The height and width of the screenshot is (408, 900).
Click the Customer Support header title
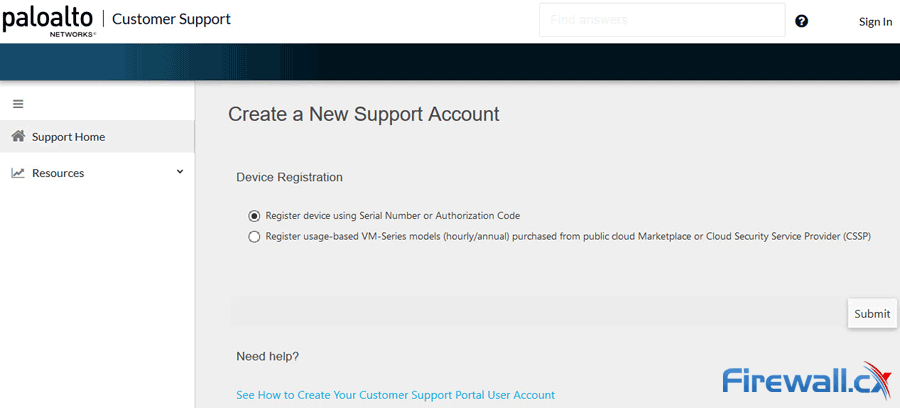[x=171, y=19]
